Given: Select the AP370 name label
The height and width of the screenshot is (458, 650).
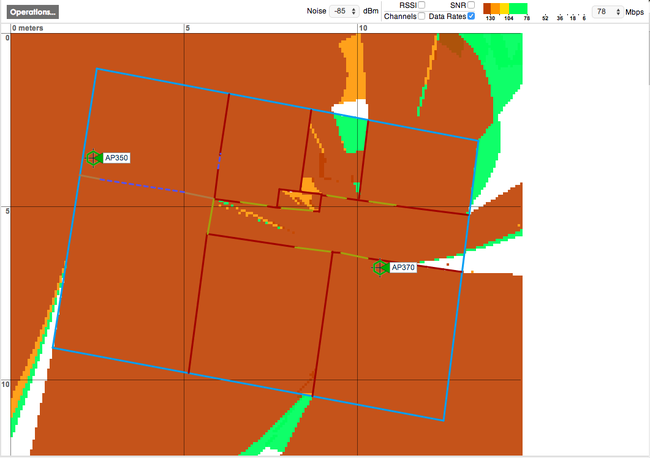Looking at the screenshot, I should (x=403, y=268).
